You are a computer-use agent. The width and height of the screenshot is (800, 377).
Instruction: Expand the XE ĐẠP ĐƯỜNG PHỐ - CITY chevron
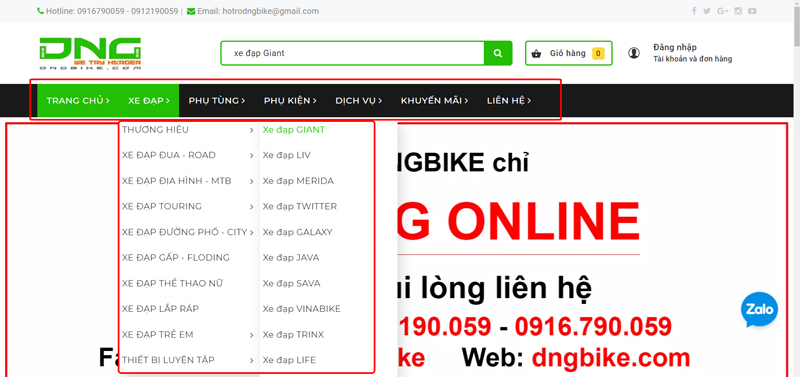[252, 233]
